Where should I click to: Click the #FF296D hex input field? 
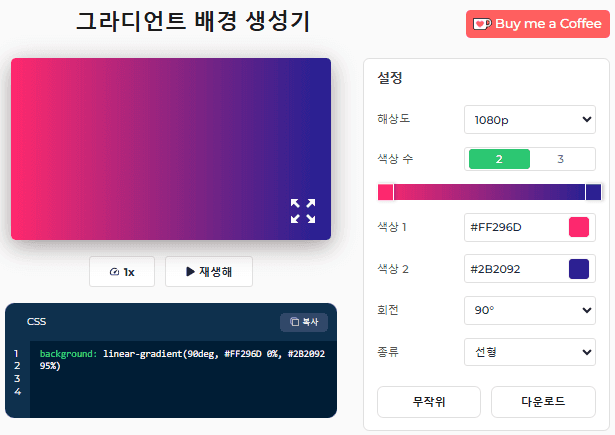tap(514, 227)
